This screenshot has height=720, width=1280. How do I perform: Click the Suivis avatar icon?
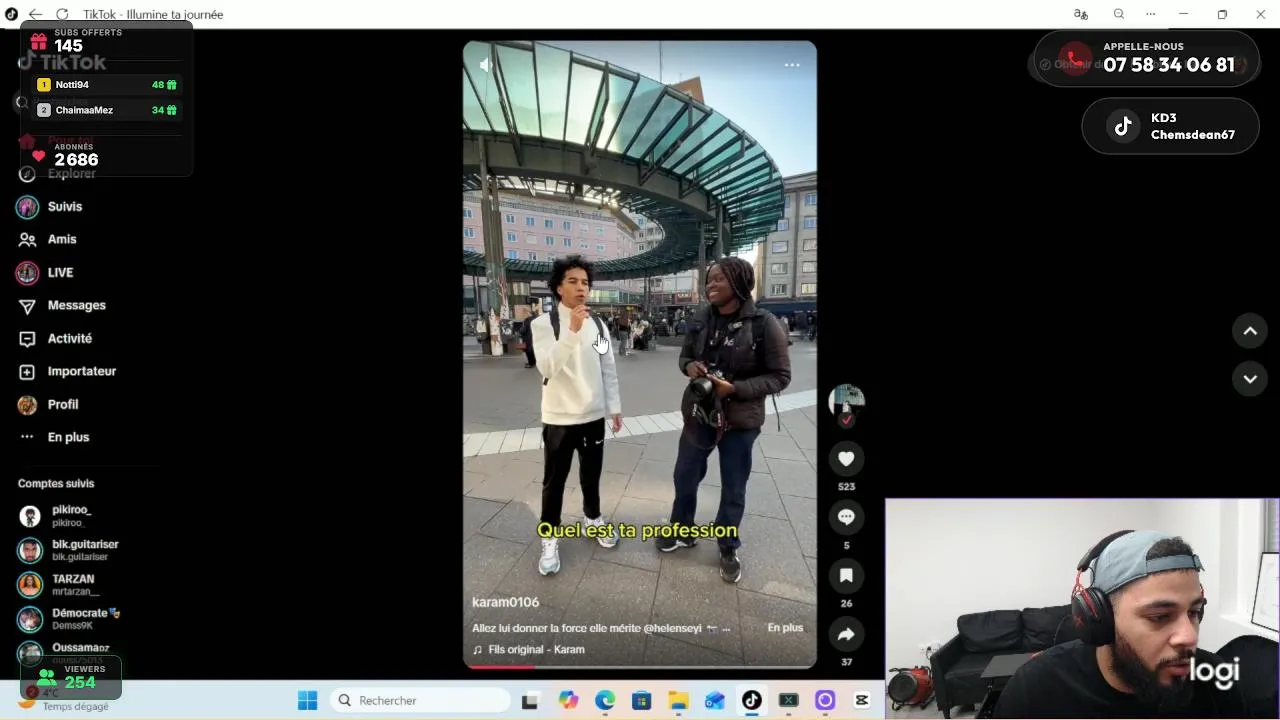pos(27,207)
